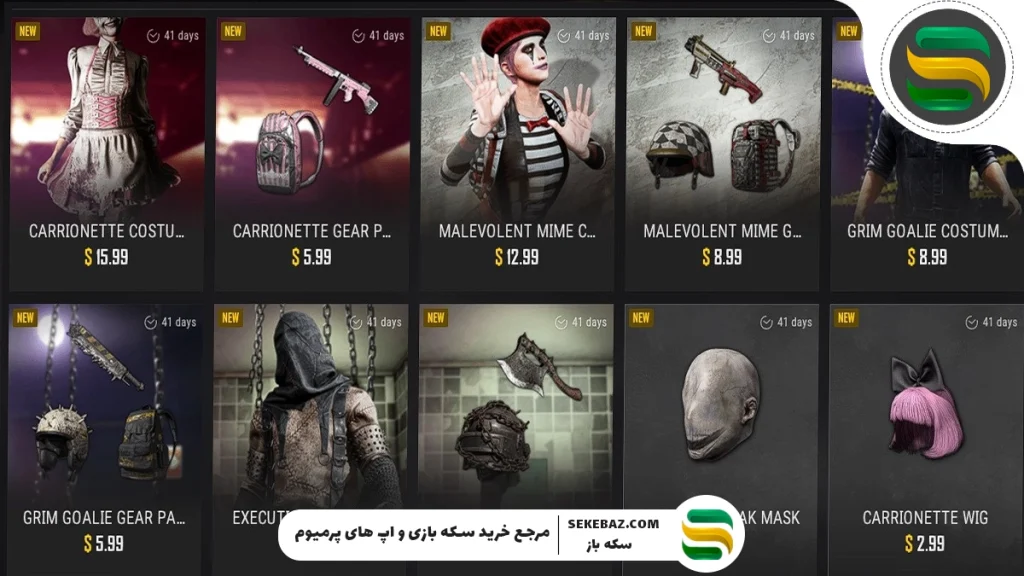Click the $15.99 price on Carrionette Costume

(106, 257)
